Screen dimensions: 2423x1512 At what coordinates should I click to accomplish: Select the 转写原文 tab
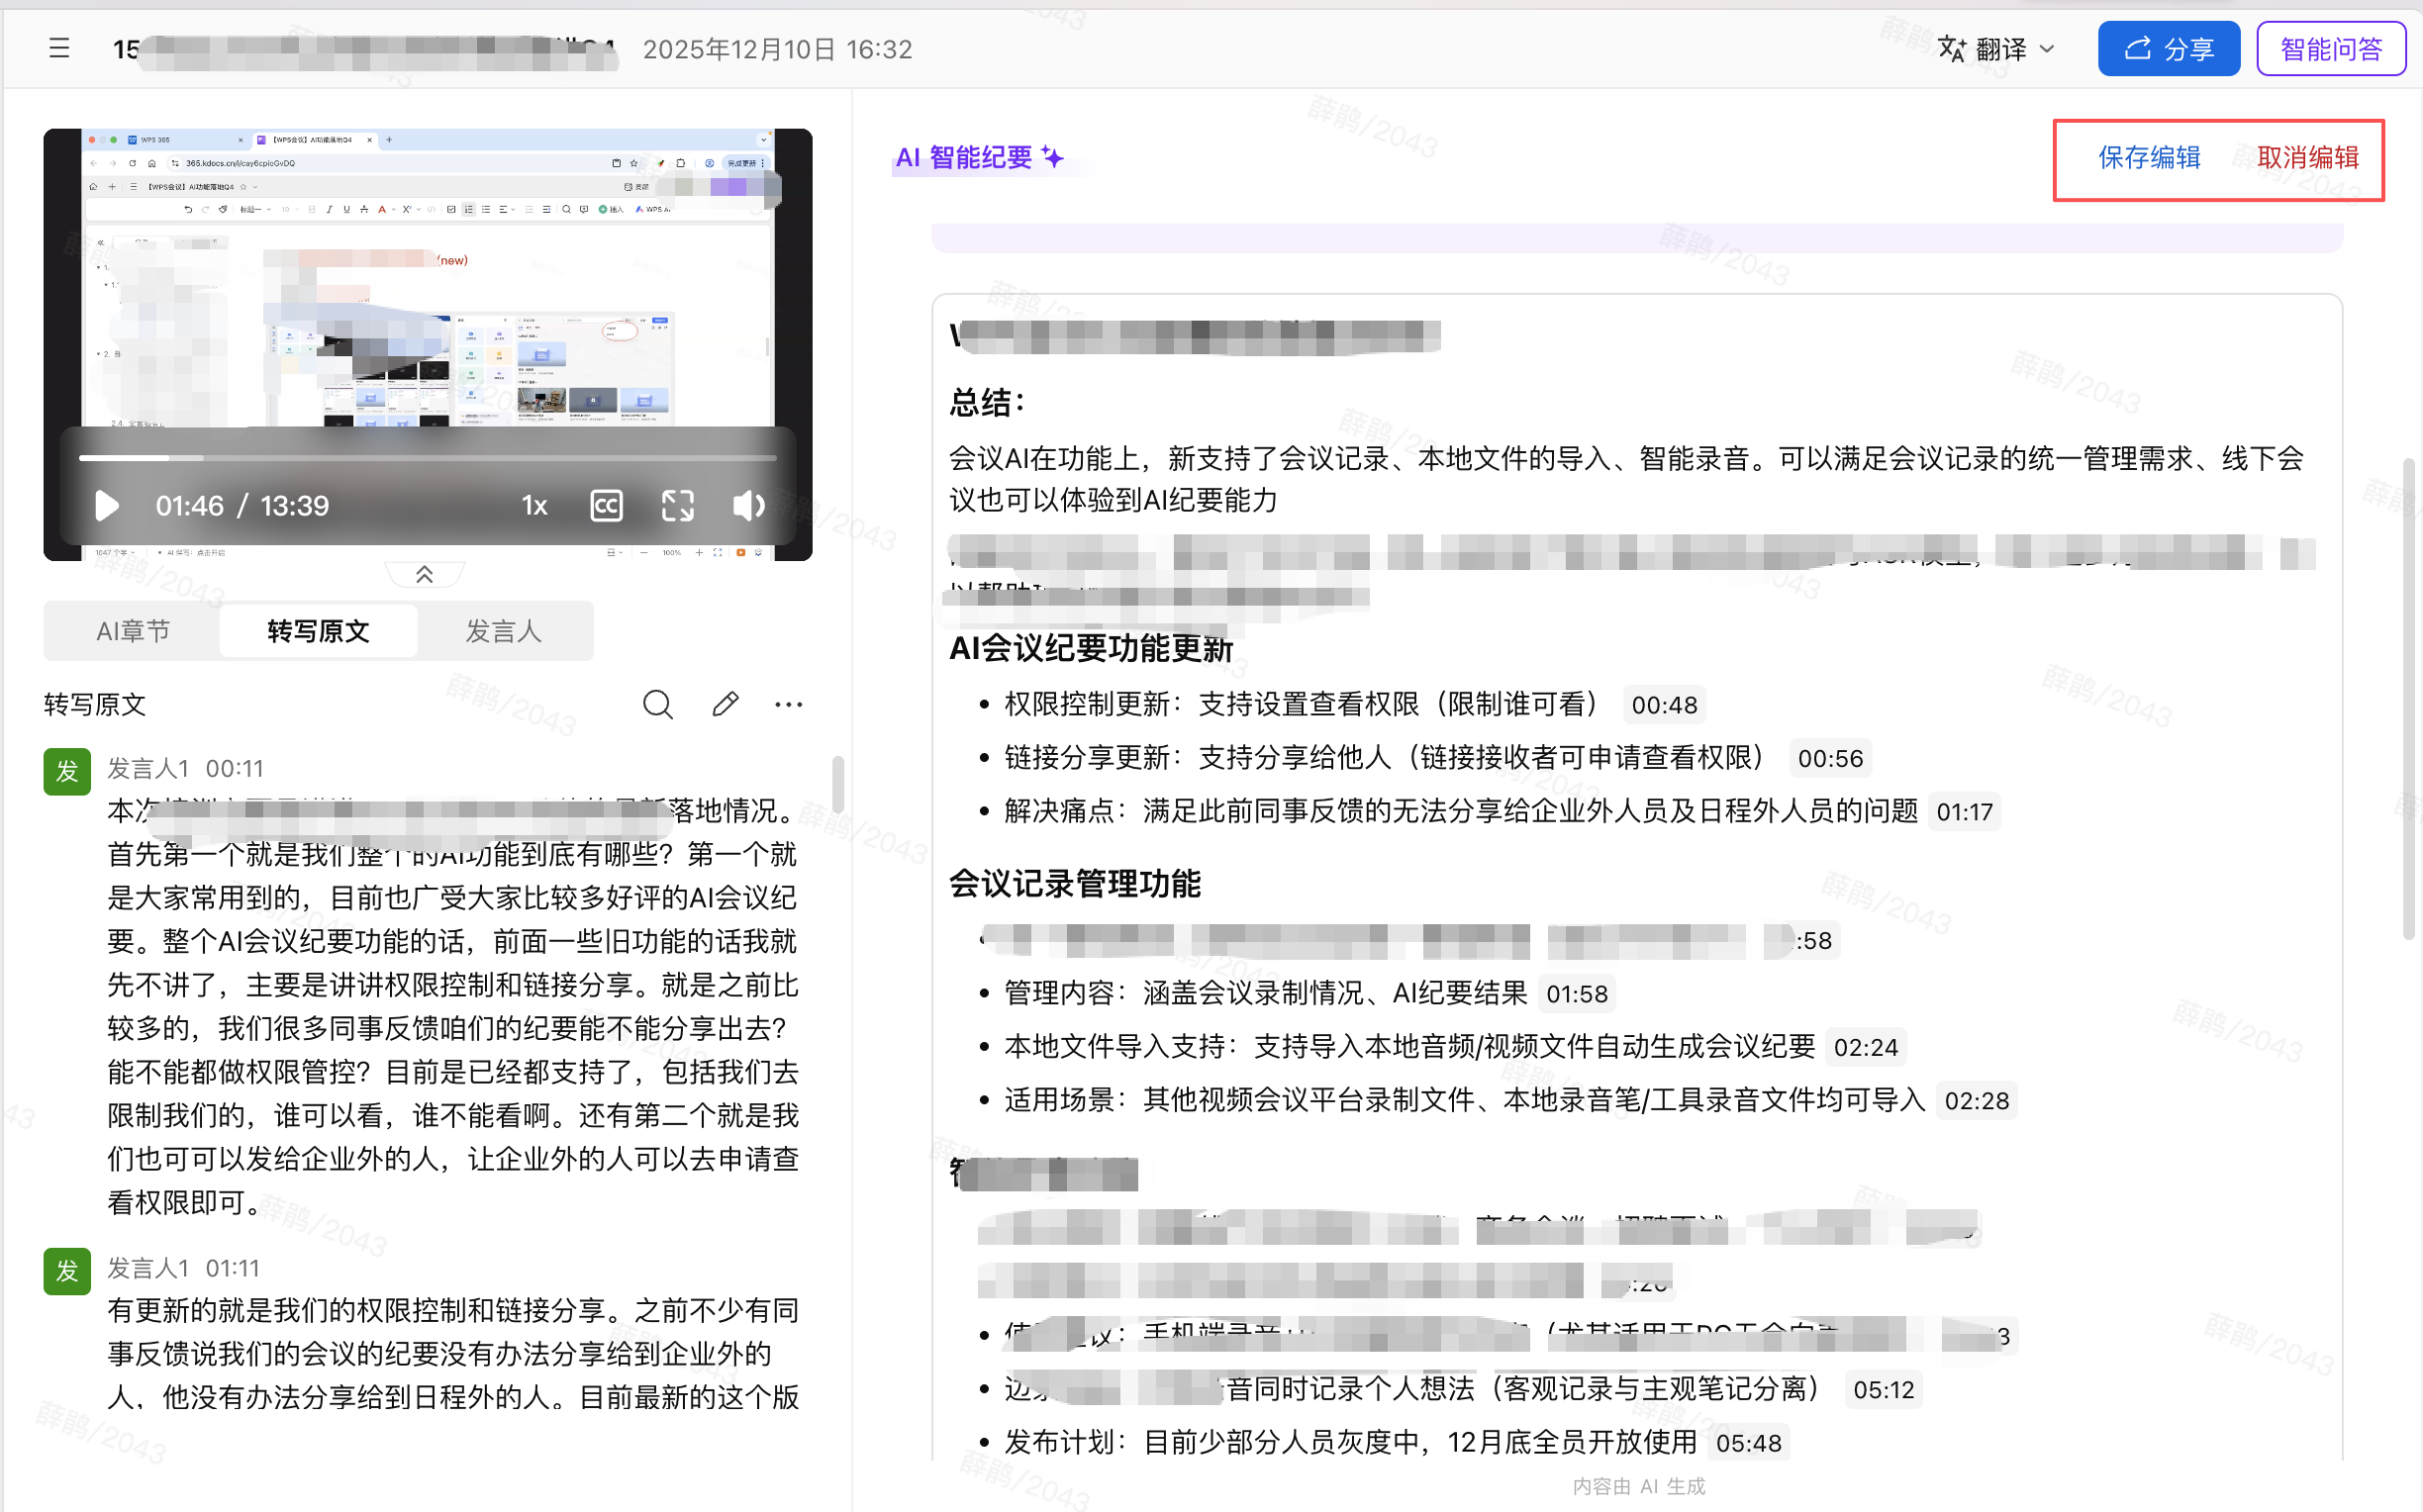[318, 631]
